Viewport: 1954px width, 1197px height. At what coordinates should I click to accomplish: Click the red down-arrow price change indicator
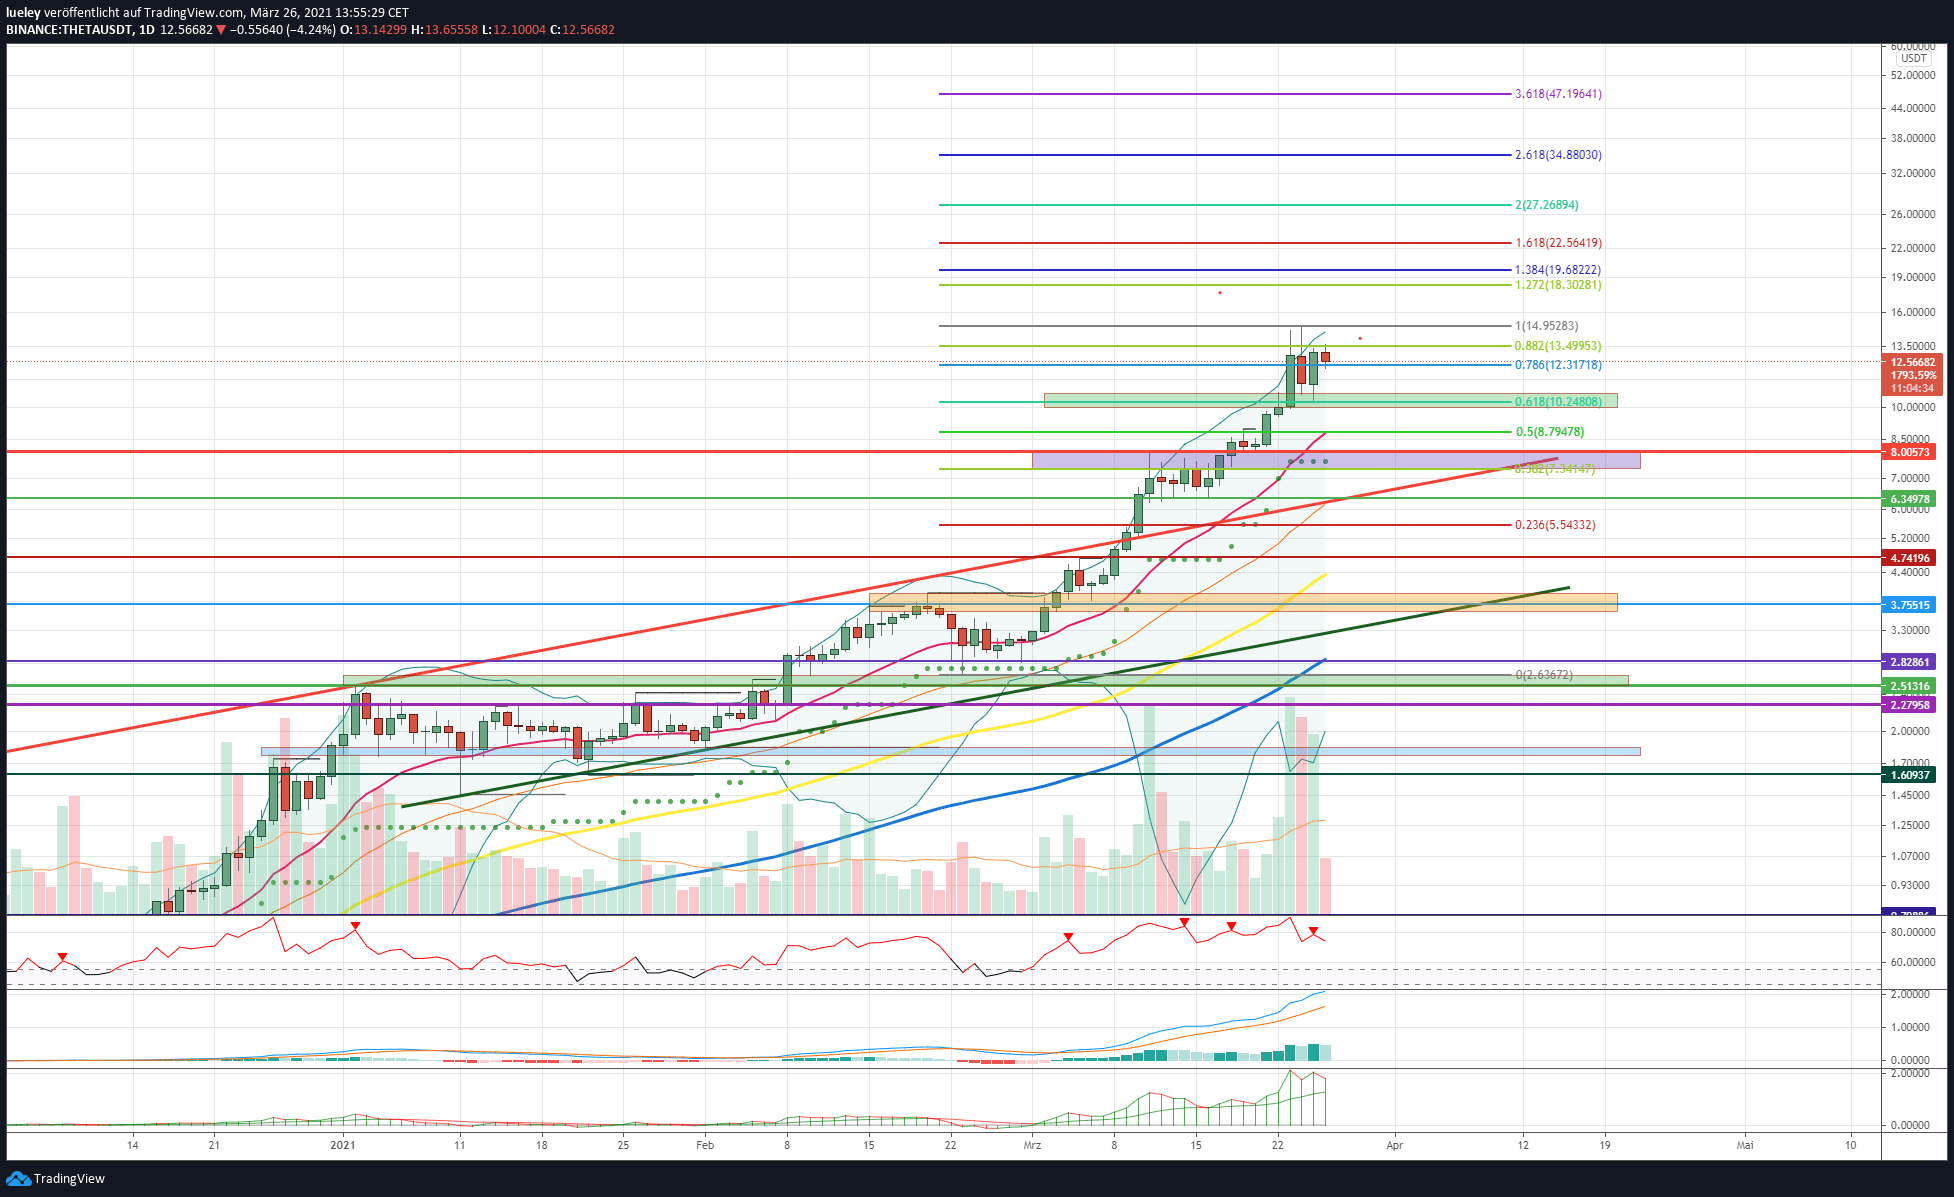221,29
